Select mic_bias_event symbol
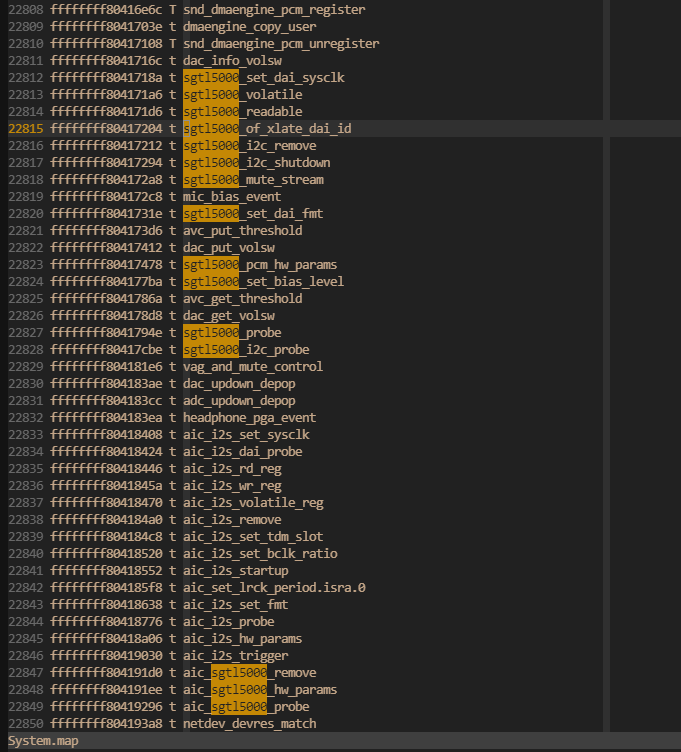 point(232,197)
